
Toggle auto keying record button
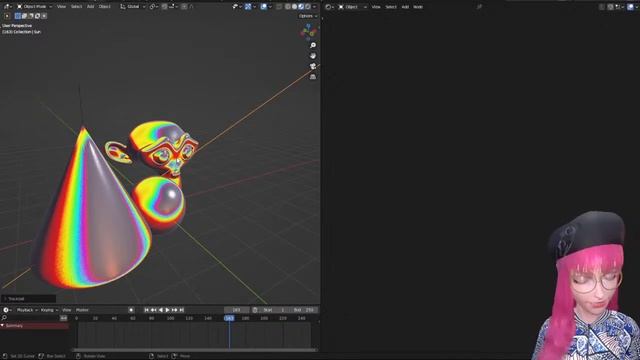(131, 310)
